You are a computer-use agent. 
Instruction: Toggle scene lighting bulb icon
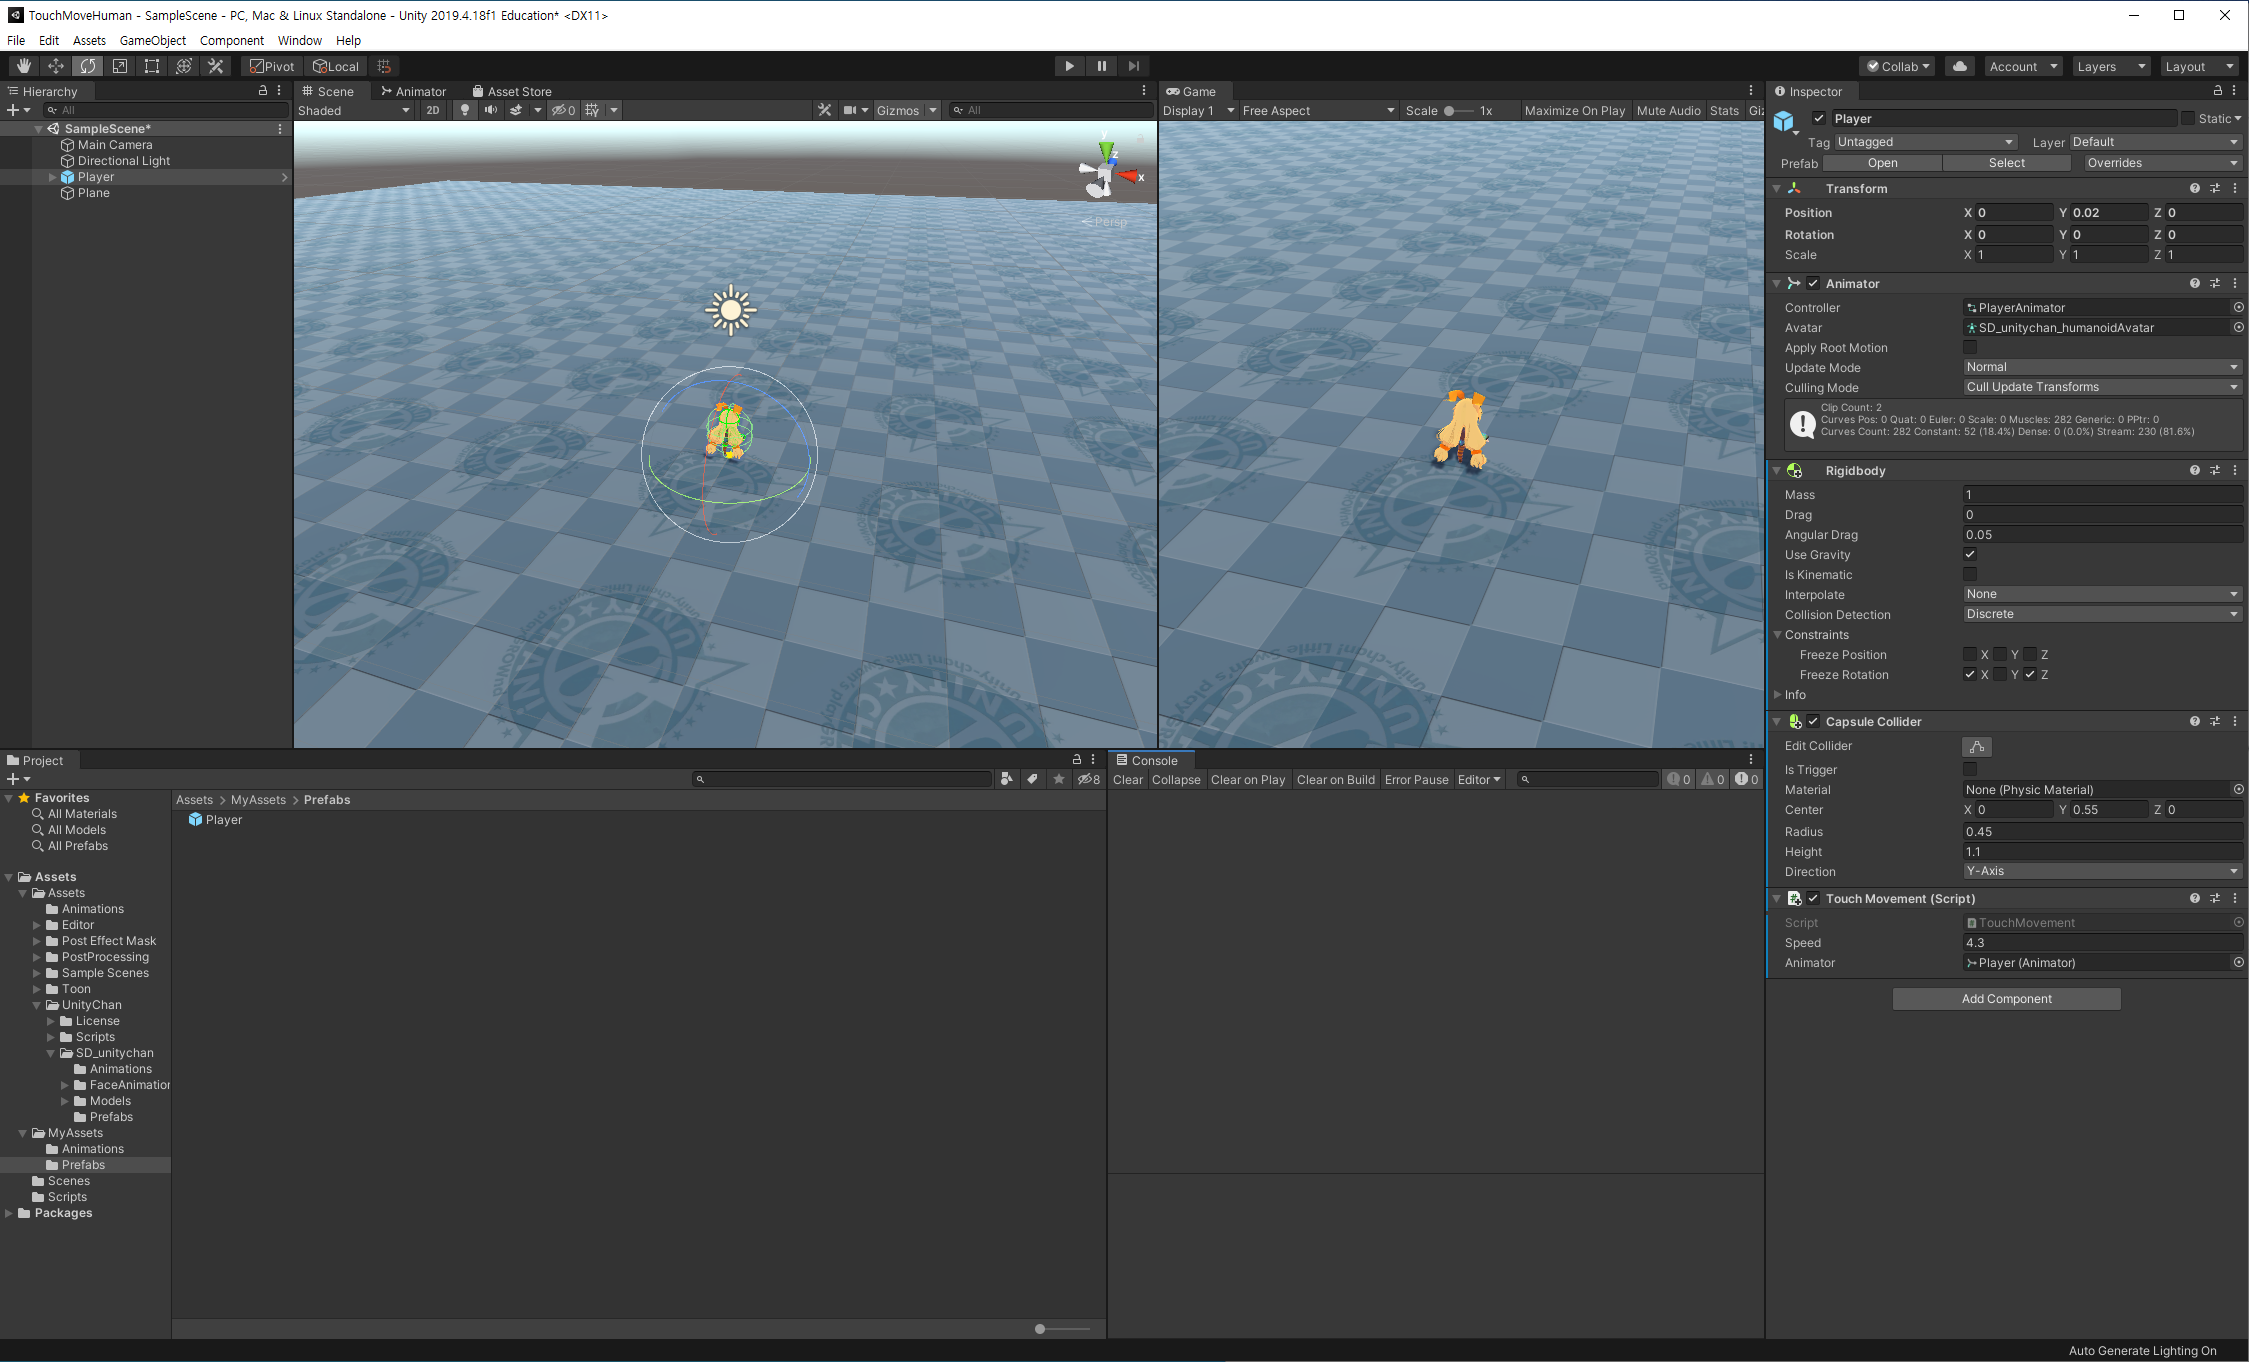click(x=465, y=110)
